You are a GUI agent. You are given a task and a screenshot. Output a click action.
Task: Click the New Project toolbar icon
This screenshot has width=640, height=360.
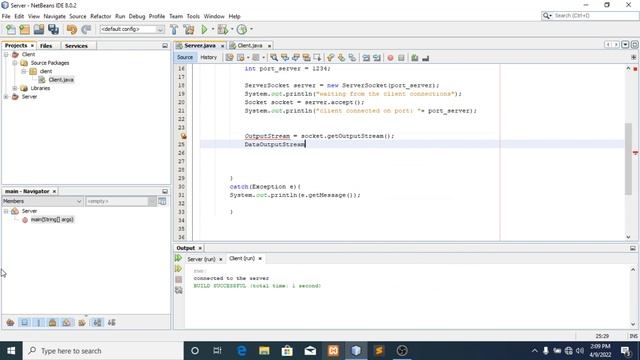pyautogui.click(x=24, y=29)
